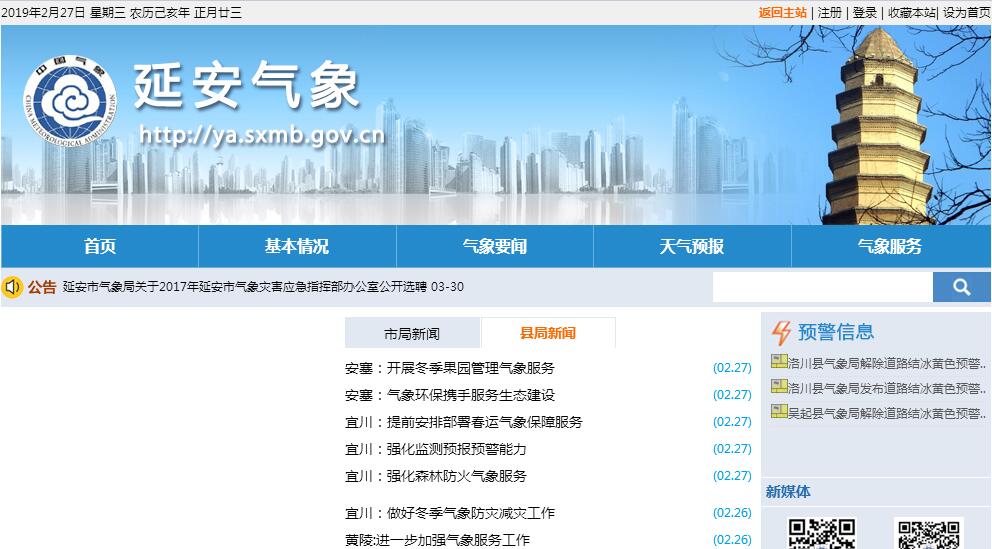This screenshot has height=549, width=992.
Task: Click the lightning bolt warning icon
Action: (781, 332)
